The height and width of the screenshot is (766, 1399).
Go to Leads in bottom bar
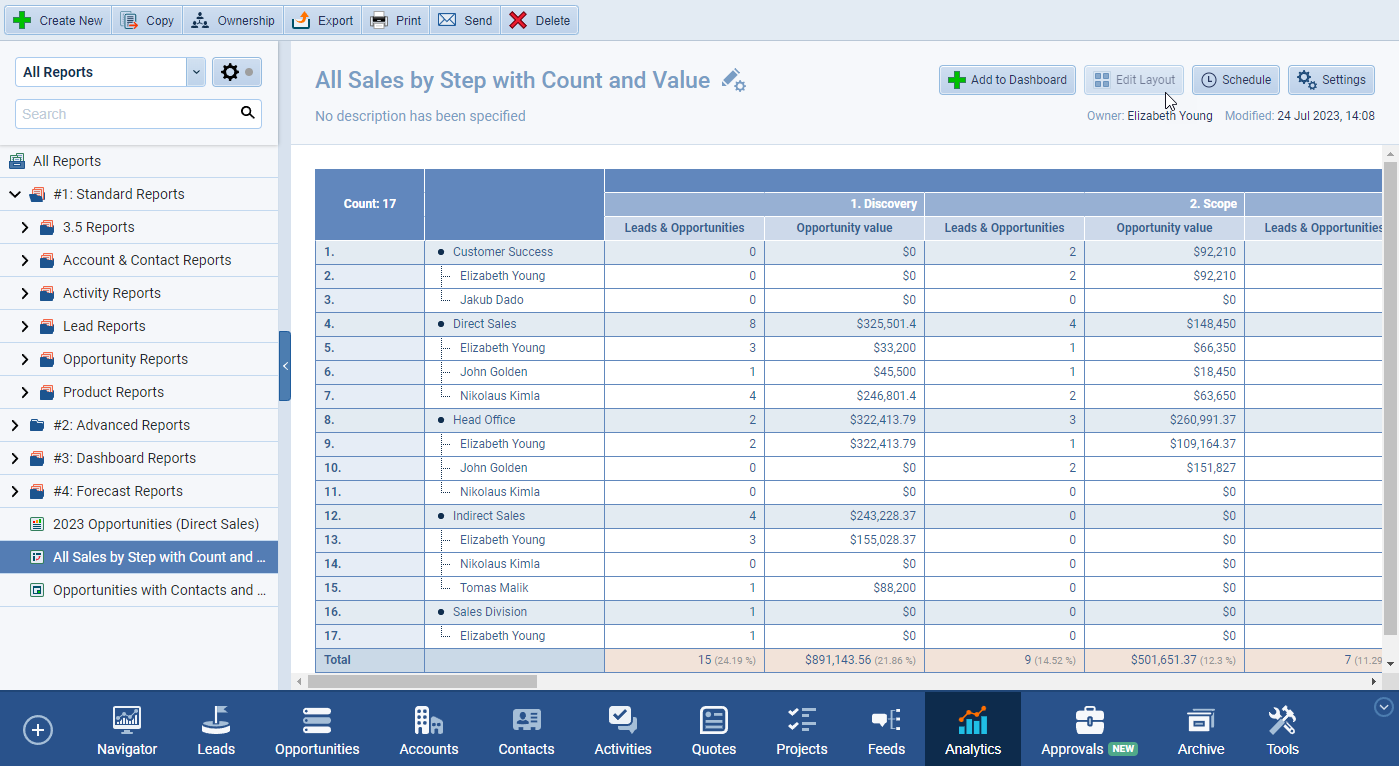[x=216, y=730]
